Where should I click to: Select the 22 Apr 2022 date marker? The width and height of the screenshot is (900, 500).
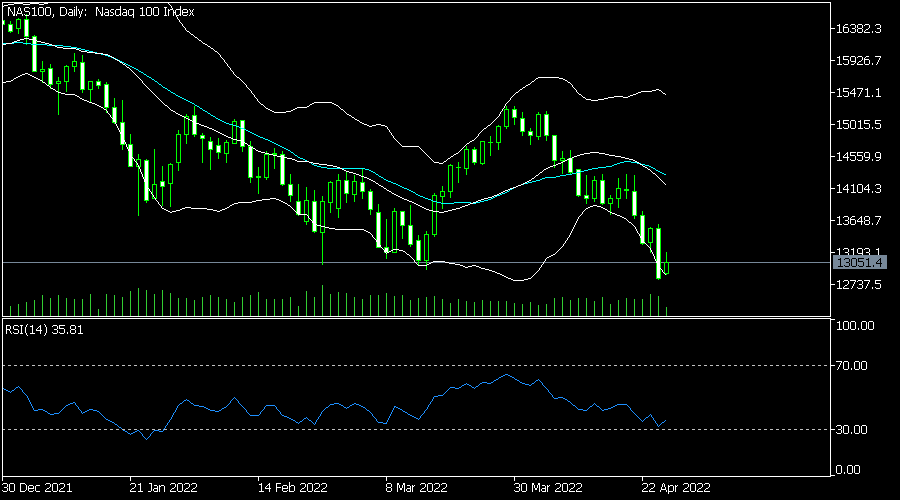point(676,488)
